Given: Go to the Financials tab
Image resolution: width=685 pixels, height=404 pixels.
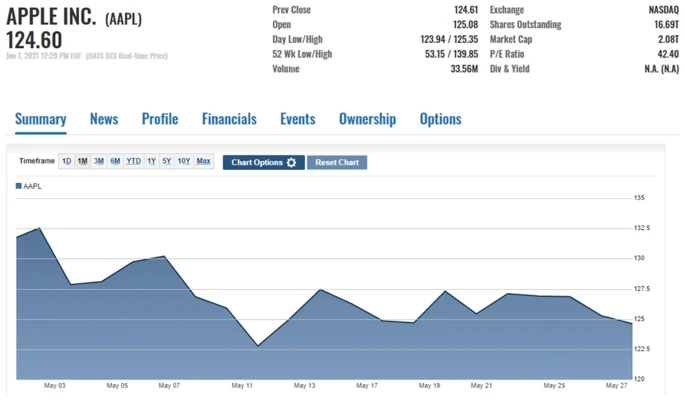Looking at the screenshot, I should tap(229, 119).
